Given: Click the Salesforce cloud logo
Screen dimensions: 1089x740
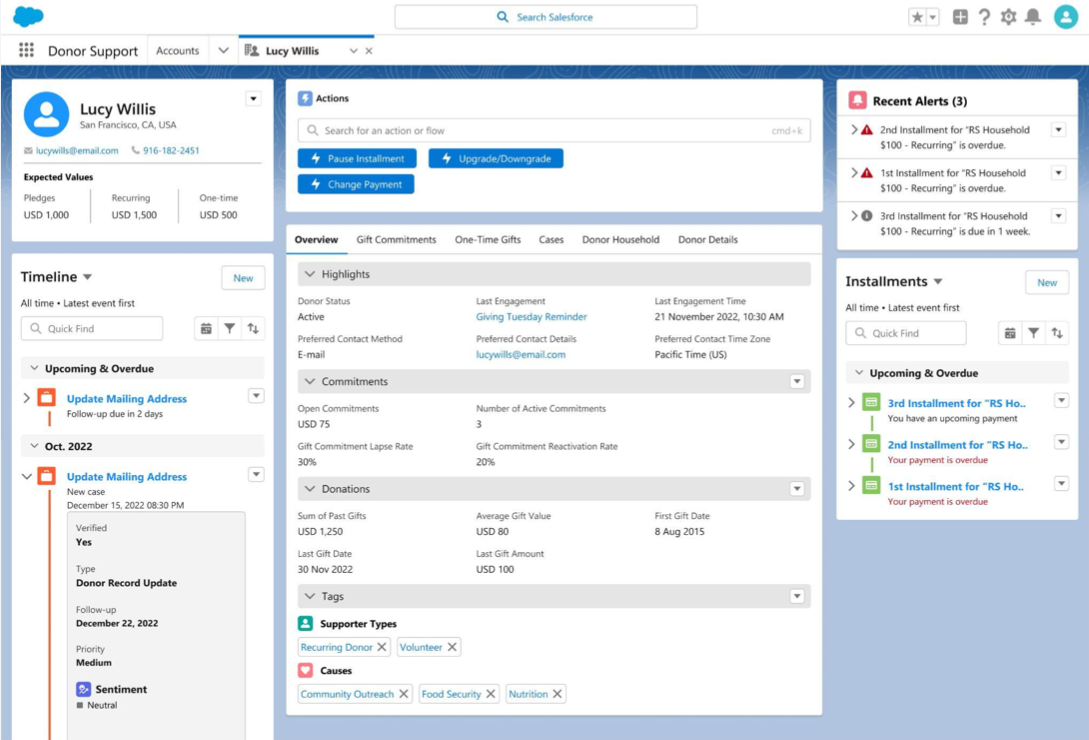Looking at the screenshot, I should [28, 16].
